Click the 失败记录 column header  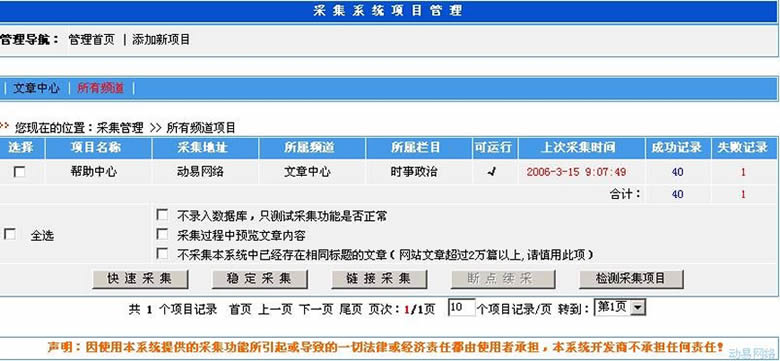coord(743,148)
